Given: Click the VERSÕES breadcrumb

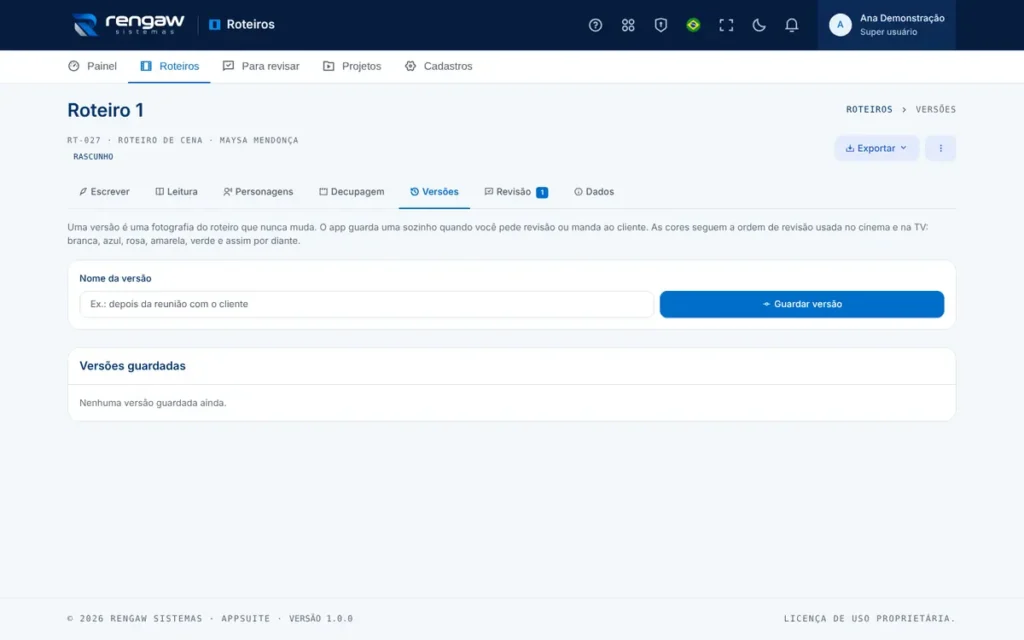Looking at the screenshot, I should click(x=935, y=110).
